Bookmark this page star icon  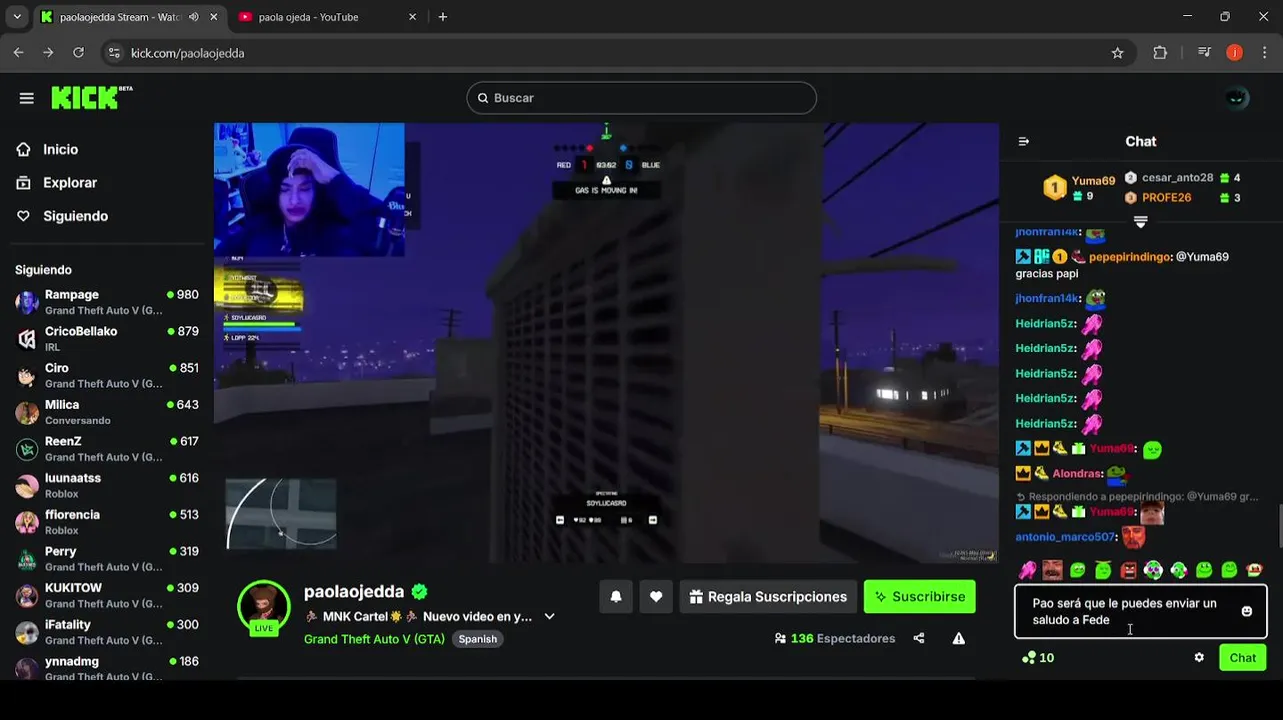[1117, 53]
